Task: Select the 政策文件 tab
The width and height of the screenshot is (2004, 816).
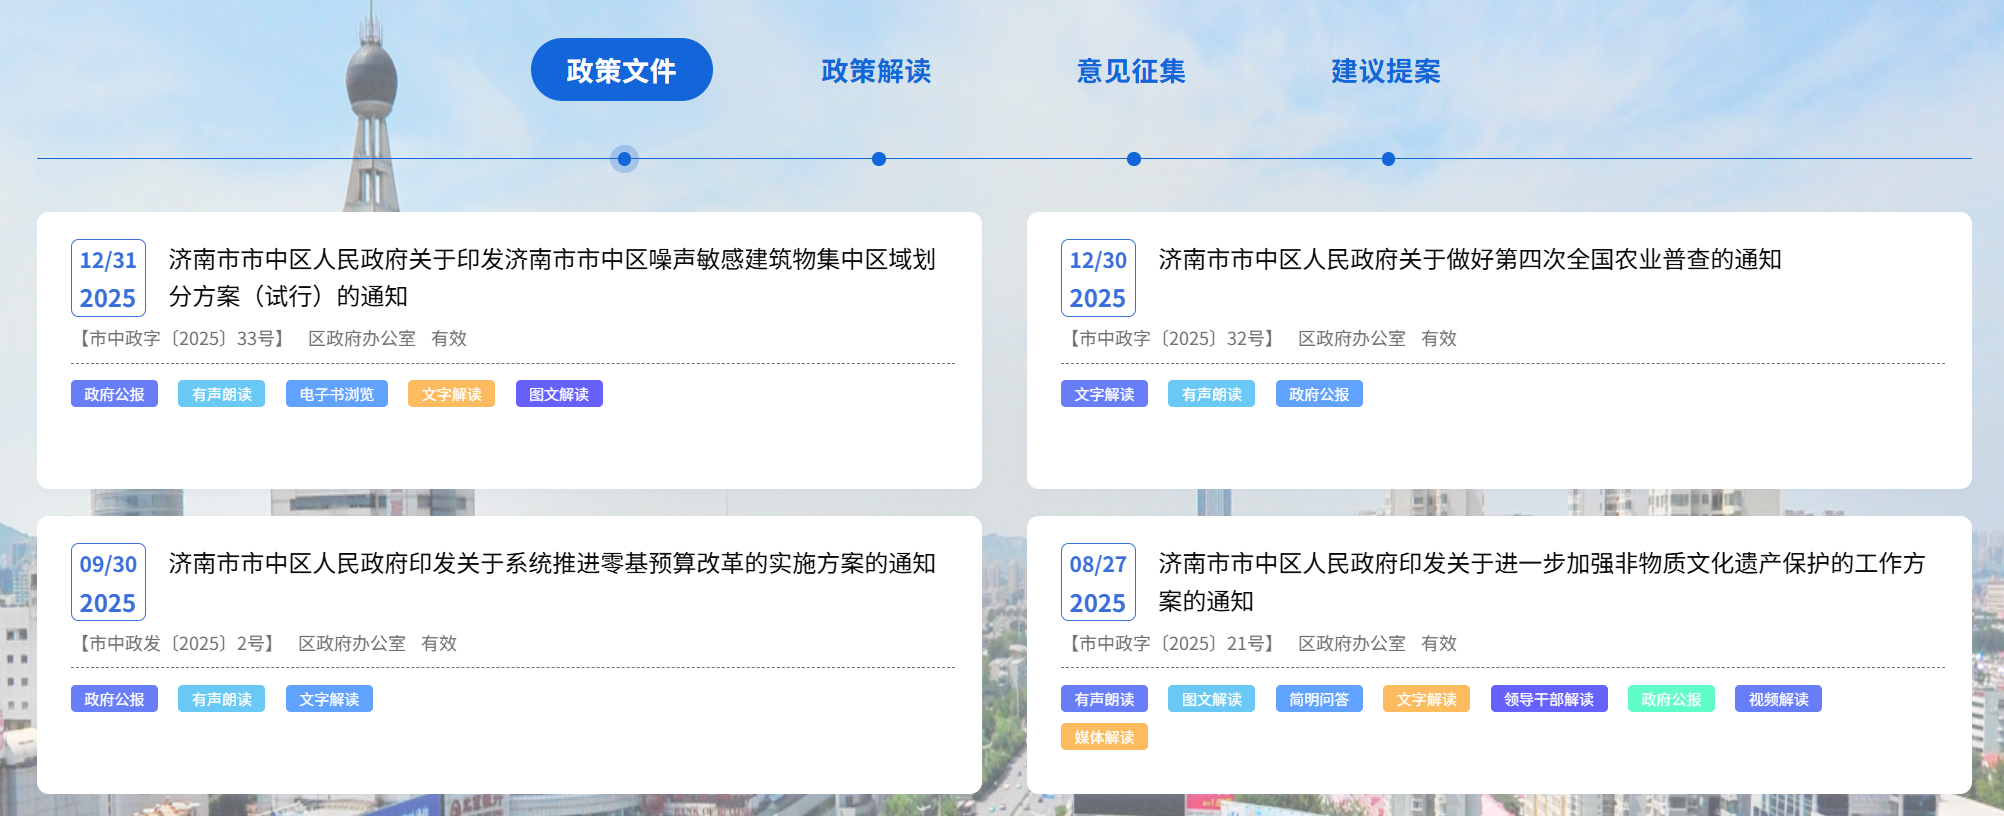Action: pyautogui.click(x=621, y=70)
